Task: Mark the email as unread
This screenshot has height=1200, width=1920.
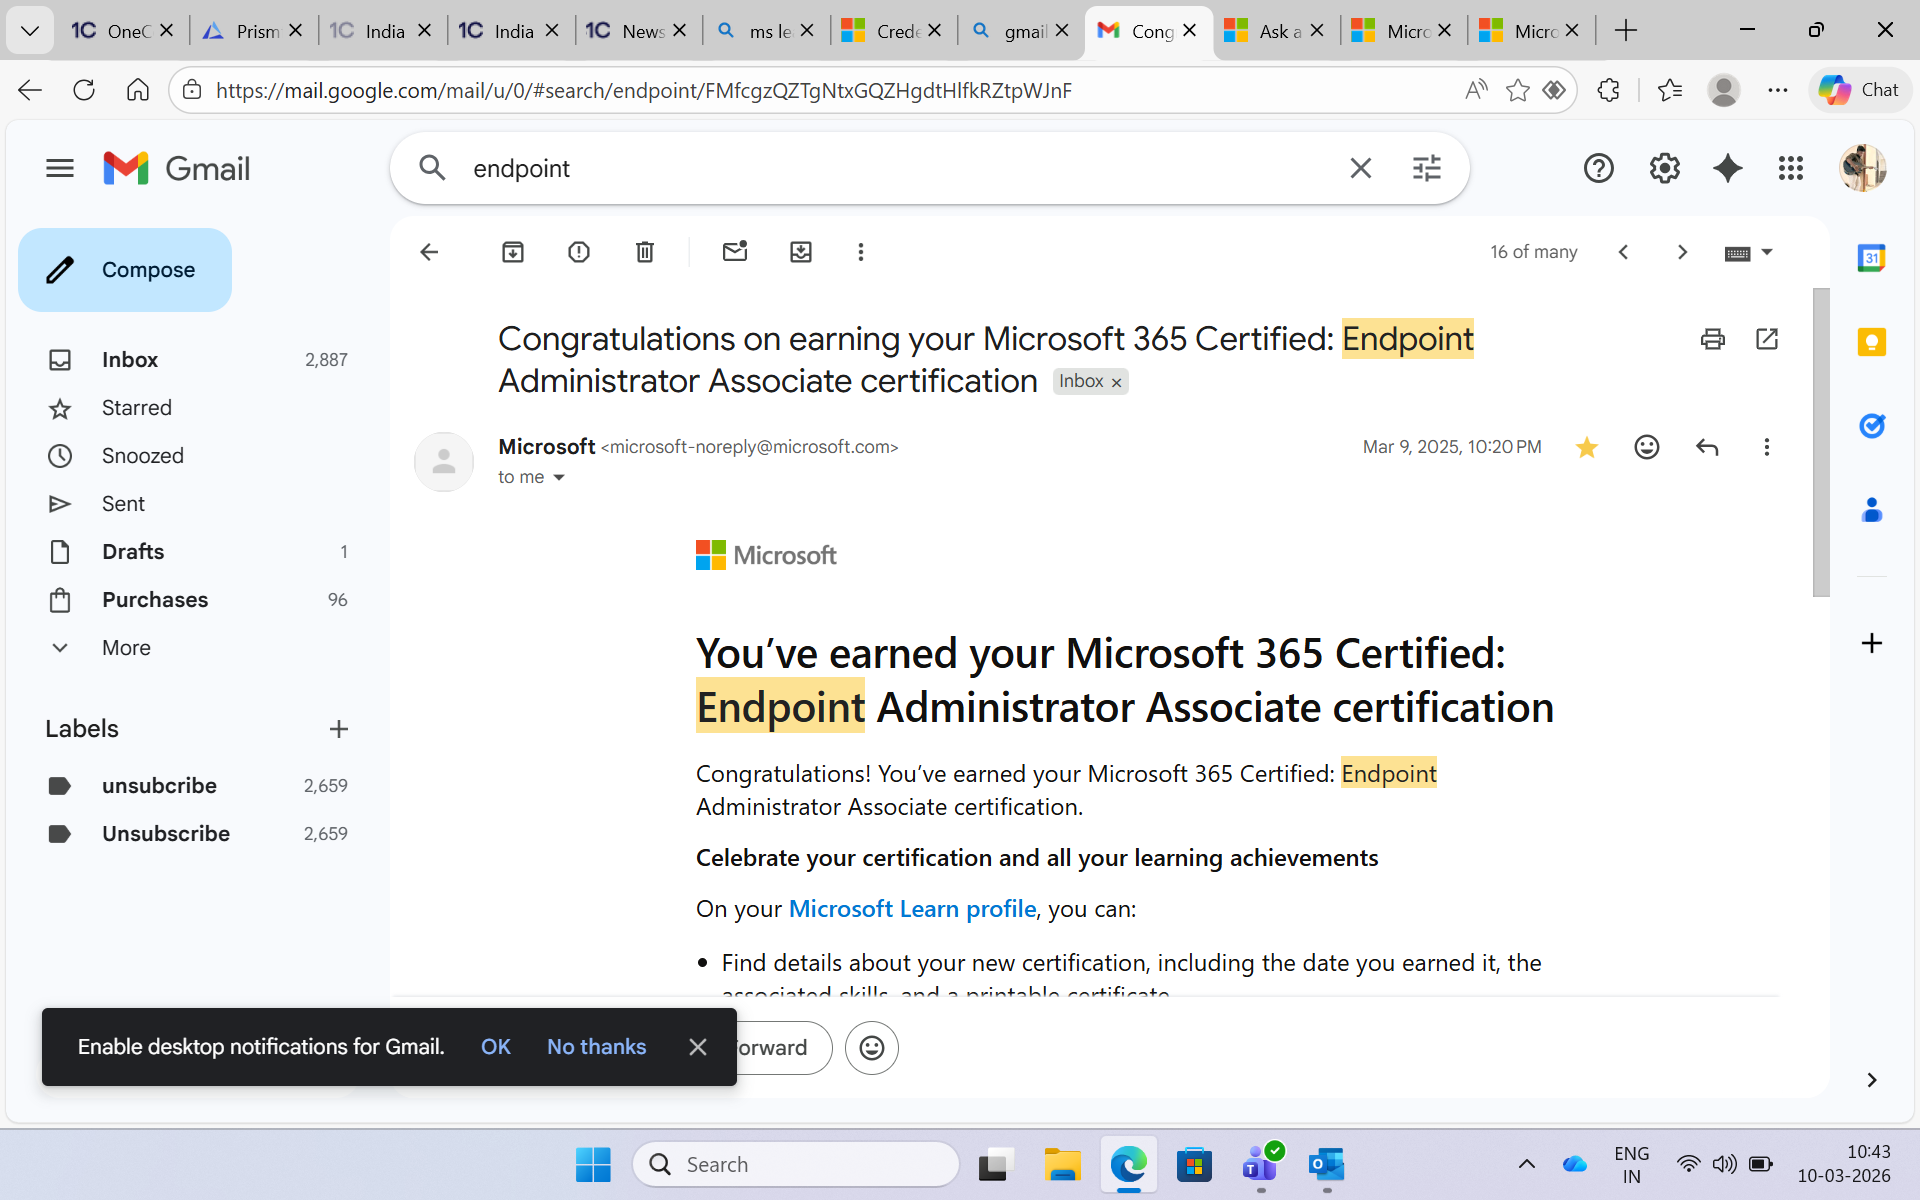Action: click(735, 252)
